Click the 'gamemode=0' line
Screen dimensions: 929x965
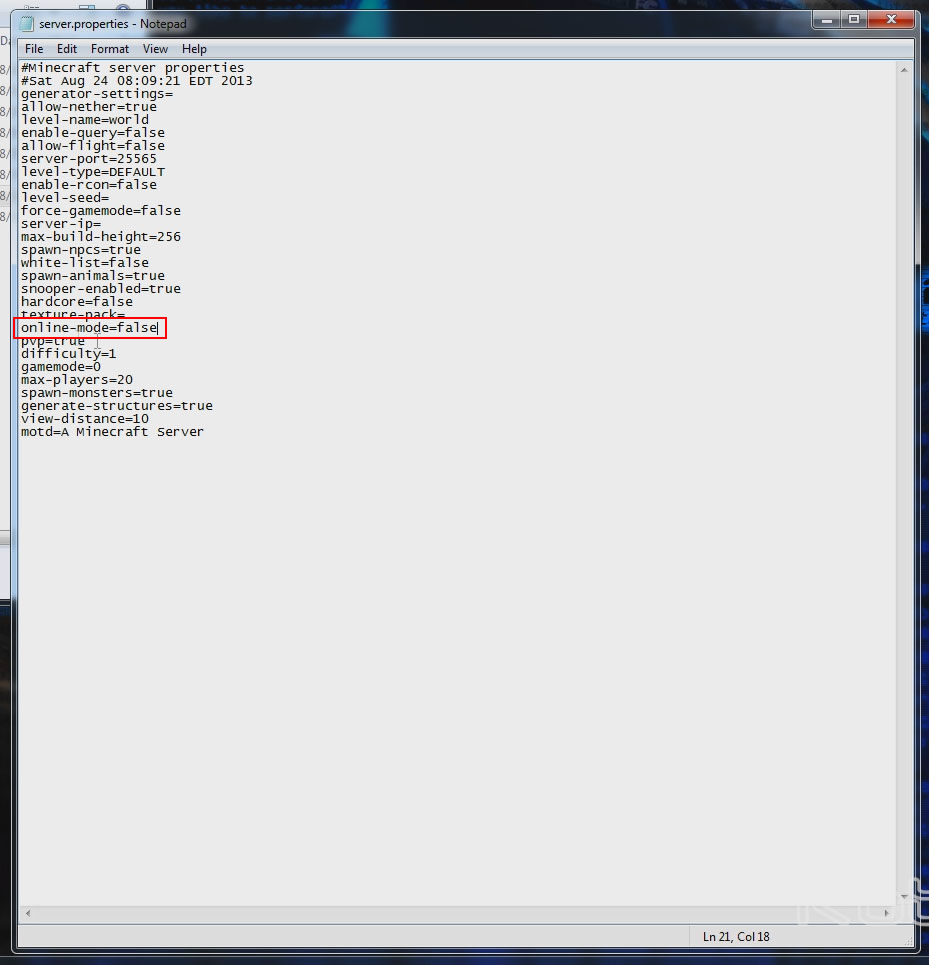click(61, 366)
